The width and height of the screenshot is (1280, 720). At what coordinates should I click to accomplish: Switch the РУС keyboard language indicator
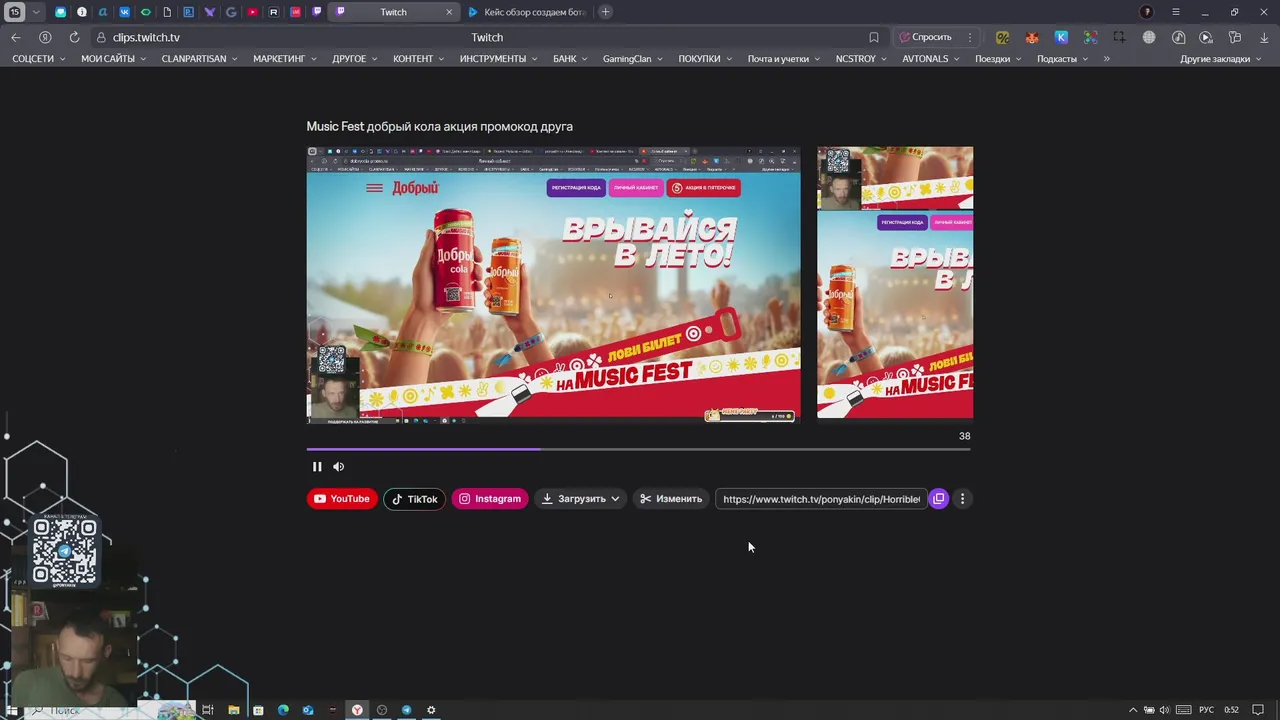1206,710
